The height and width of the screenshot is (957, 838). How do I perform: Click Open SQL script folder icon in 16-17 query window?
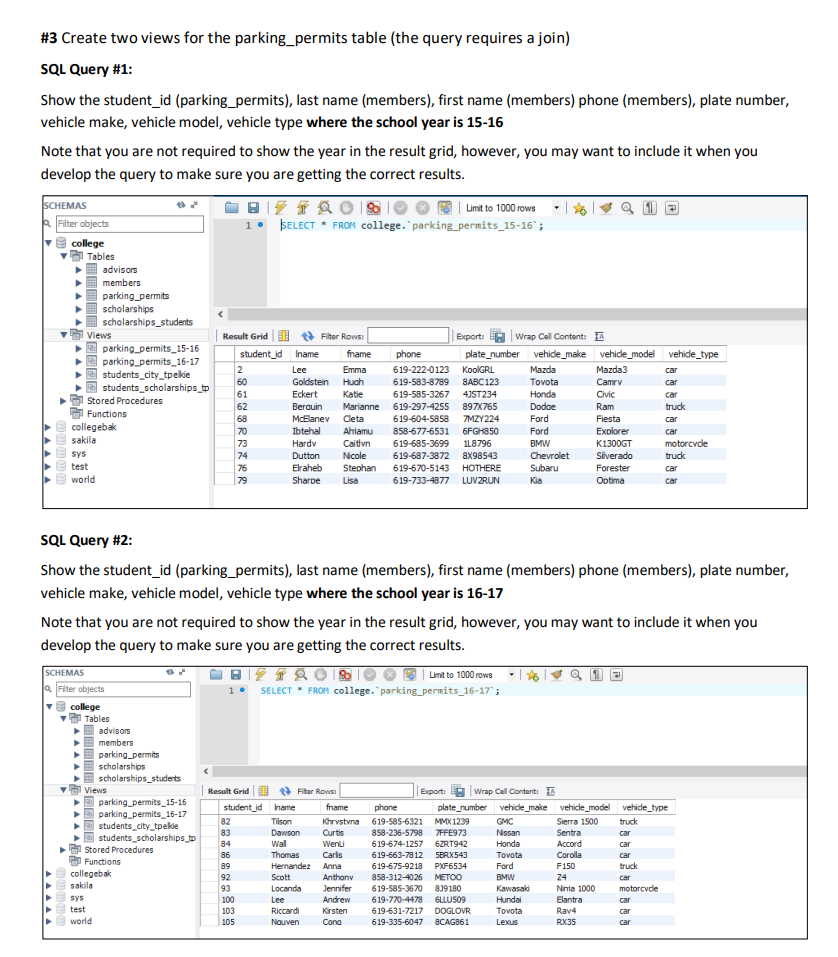click(x=216, y=674)
